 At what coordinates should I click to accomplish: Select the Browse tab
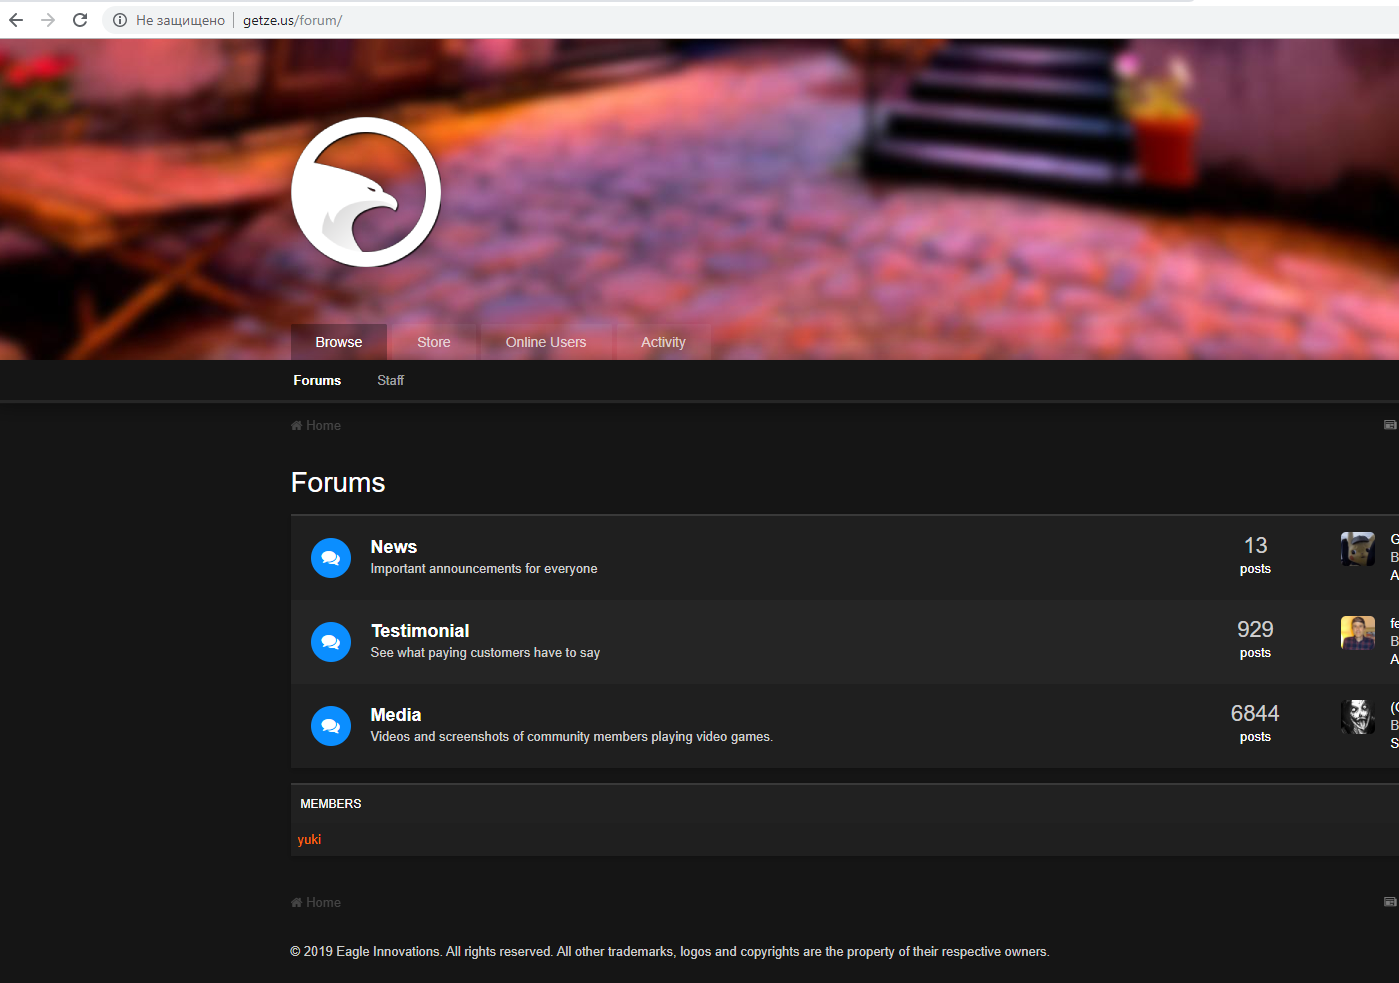point(339,342)
